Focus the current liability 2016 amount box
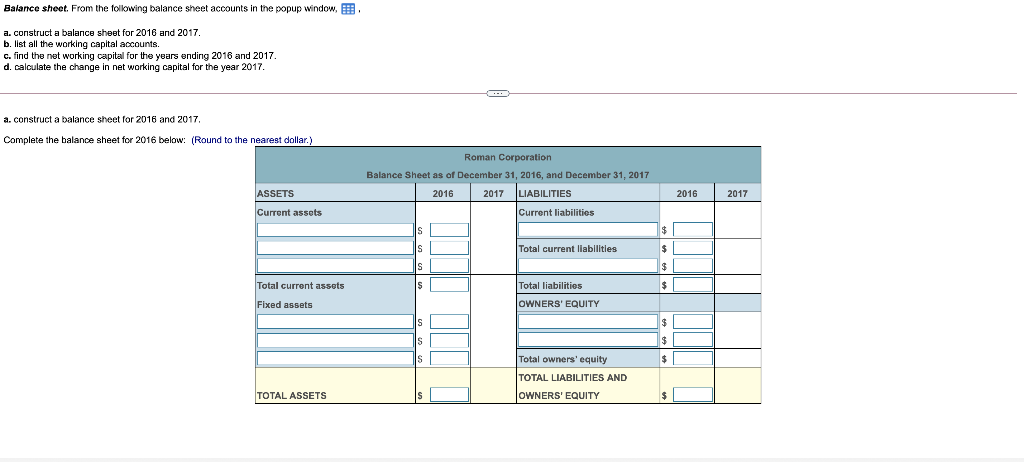The width and height of the screenshot is (1024, 462). tap(693, 230)
